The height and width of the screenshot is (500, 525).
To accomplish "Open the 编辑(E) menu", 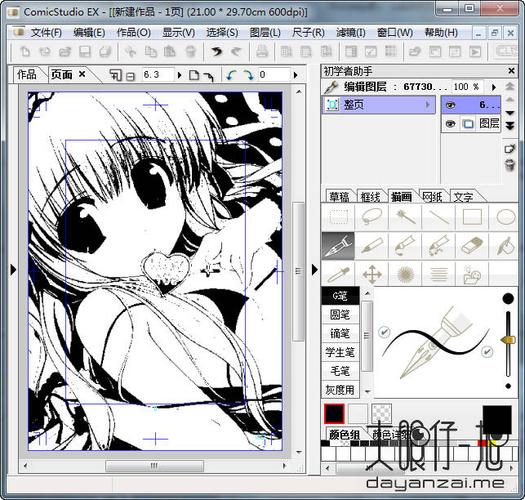I will pyautogui.click(x=89, y=32).
